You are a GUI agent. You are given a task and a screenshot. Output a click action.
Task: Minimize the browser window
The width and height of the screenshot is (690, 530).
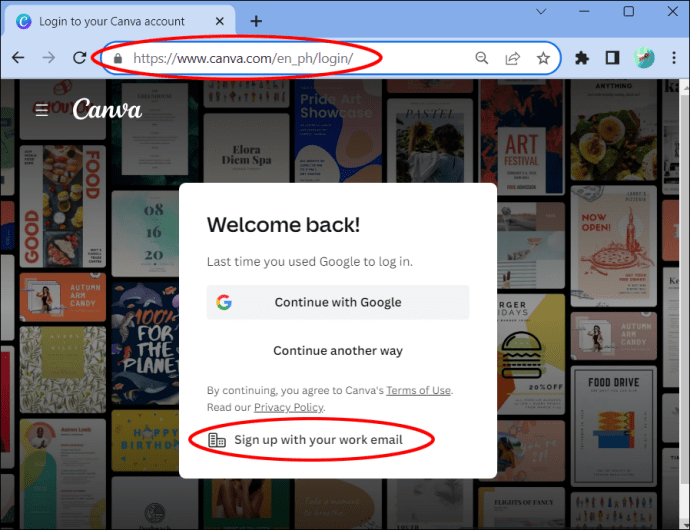coord(584,11)
